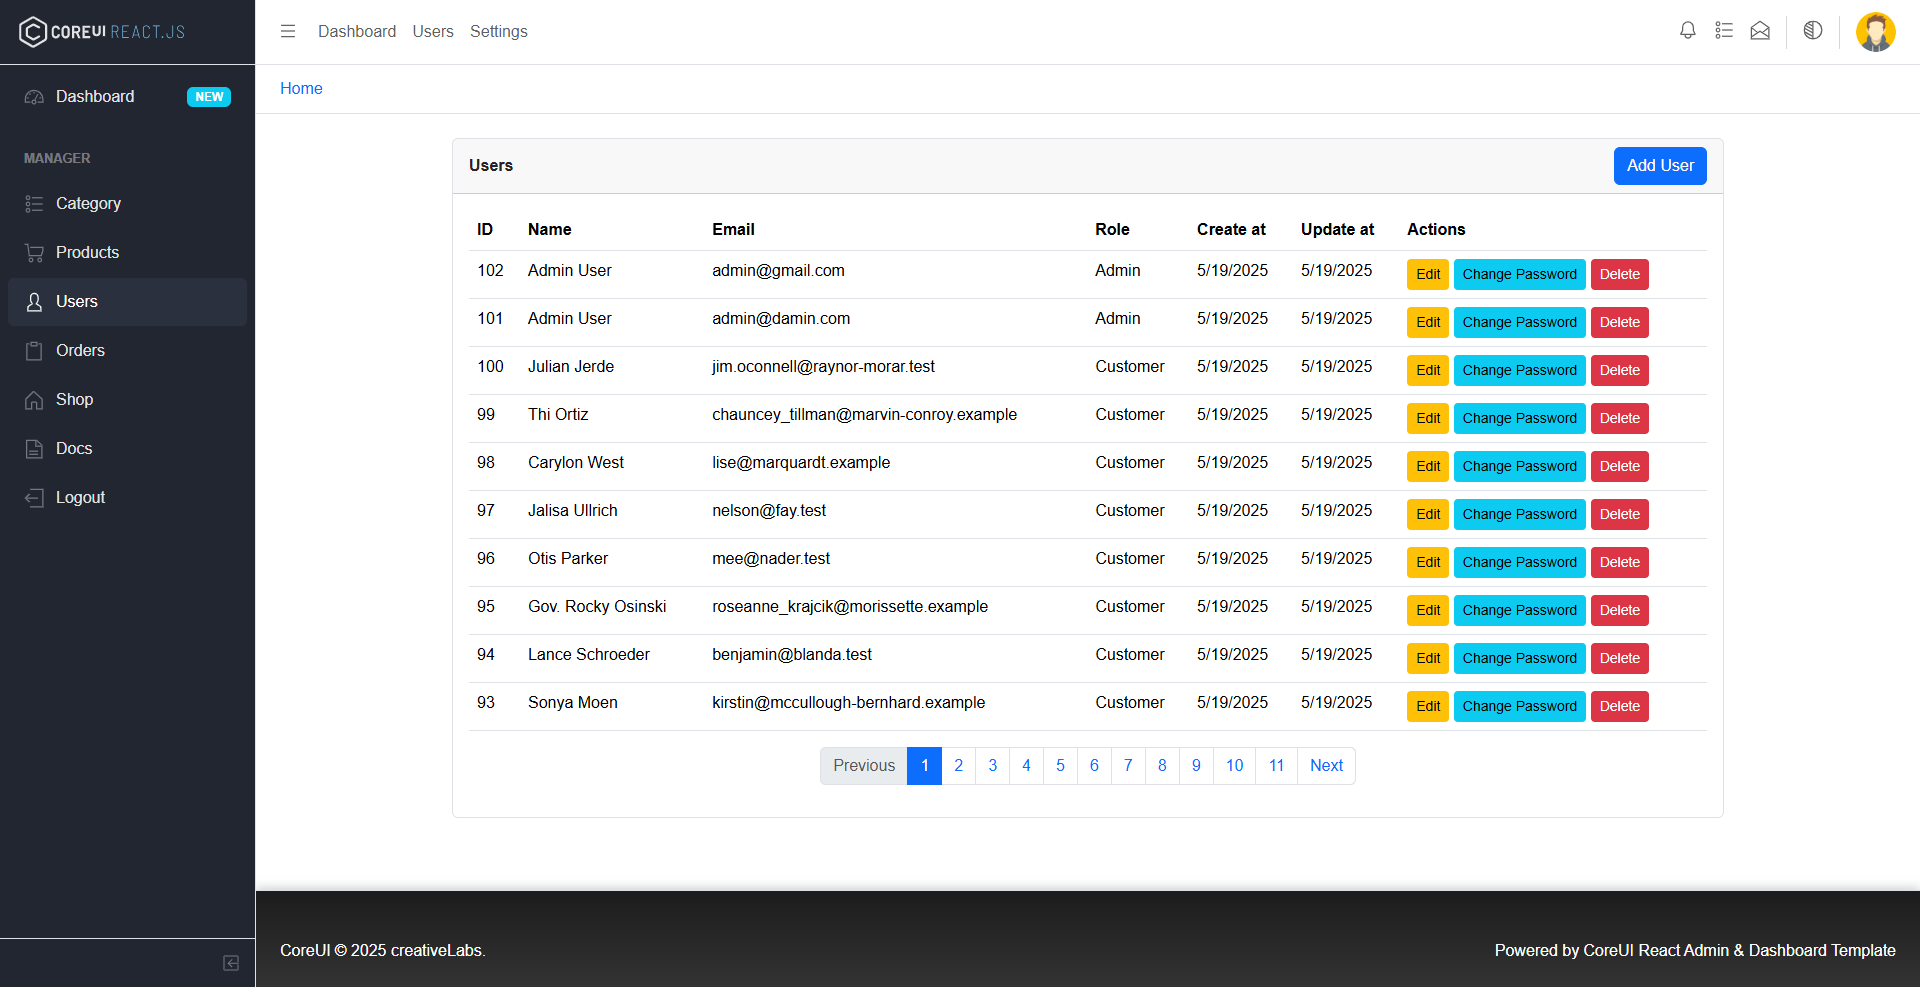Go to pagination page 2
1920x987 pixels.
[x=958, y=766]
